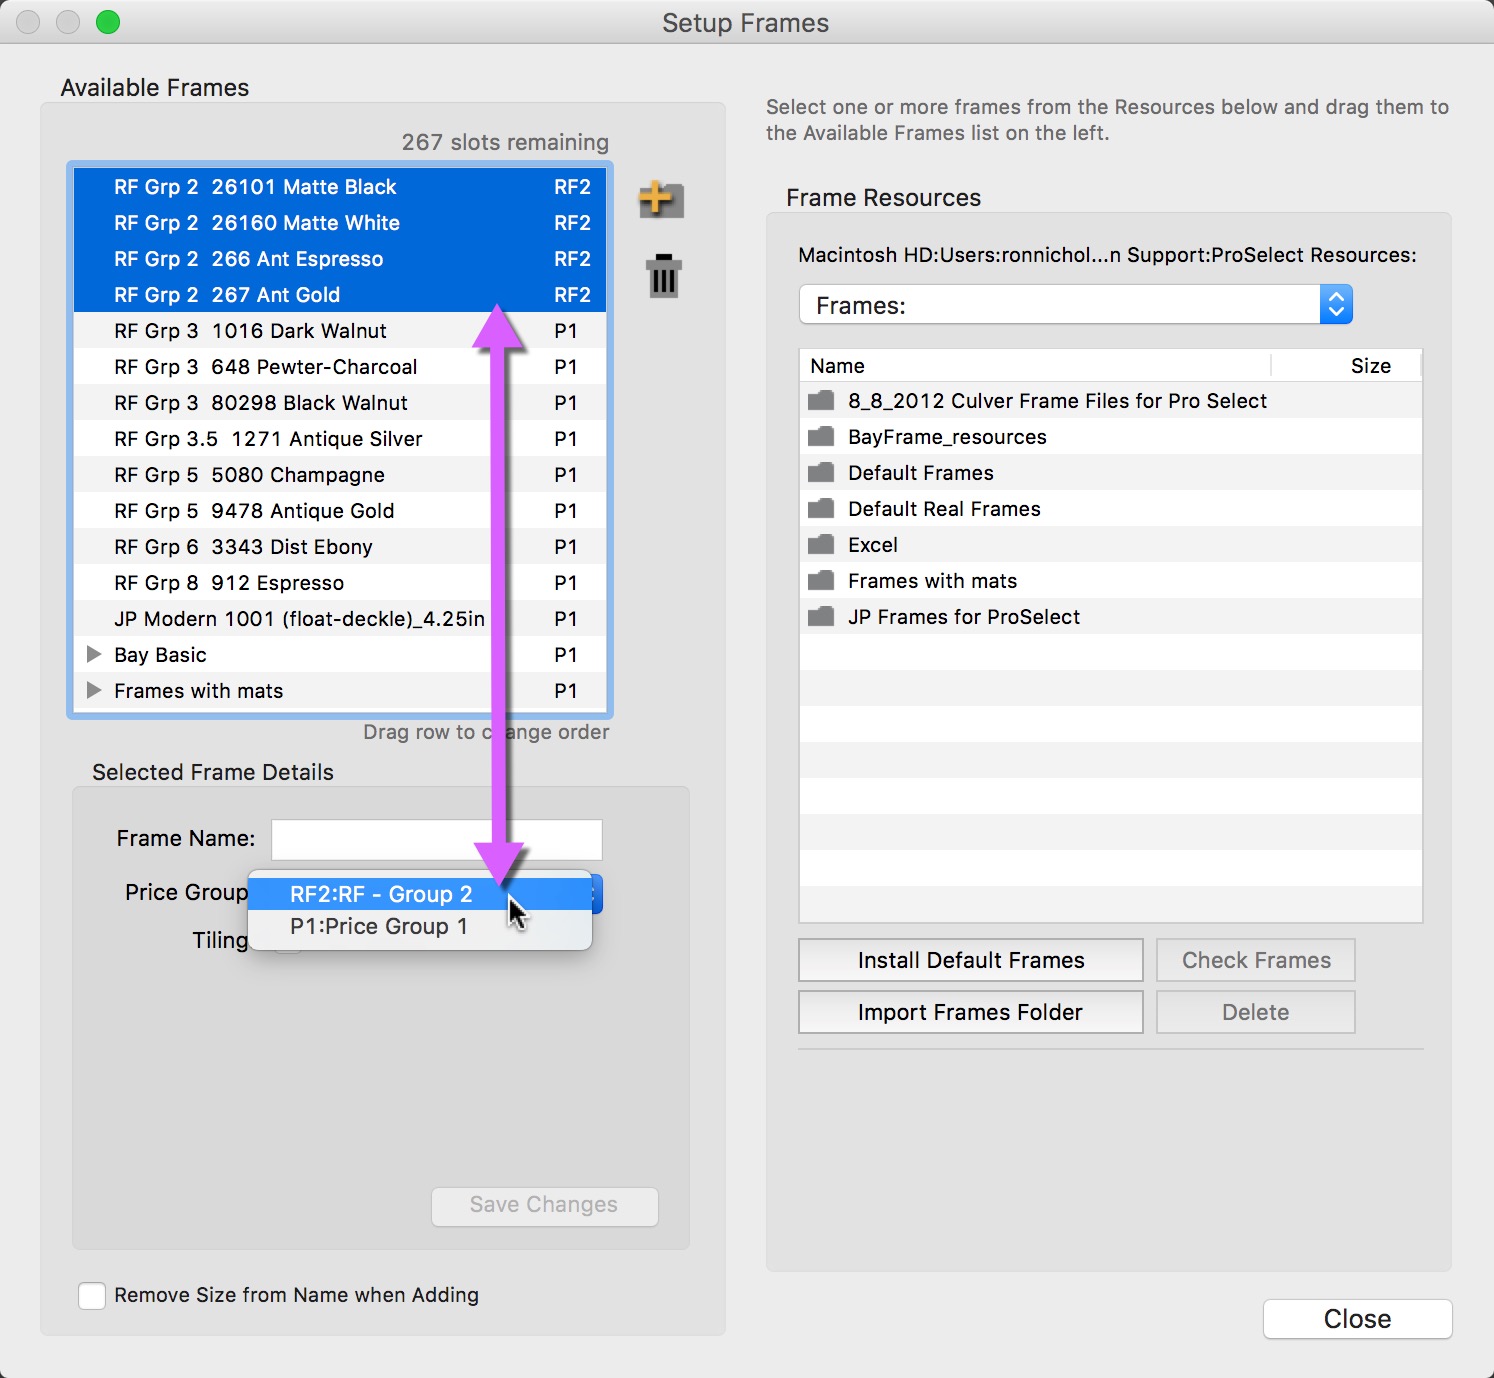Click the Name column header
Viewport: 1494px width, 1378px height.
(x=1035, y=366)
